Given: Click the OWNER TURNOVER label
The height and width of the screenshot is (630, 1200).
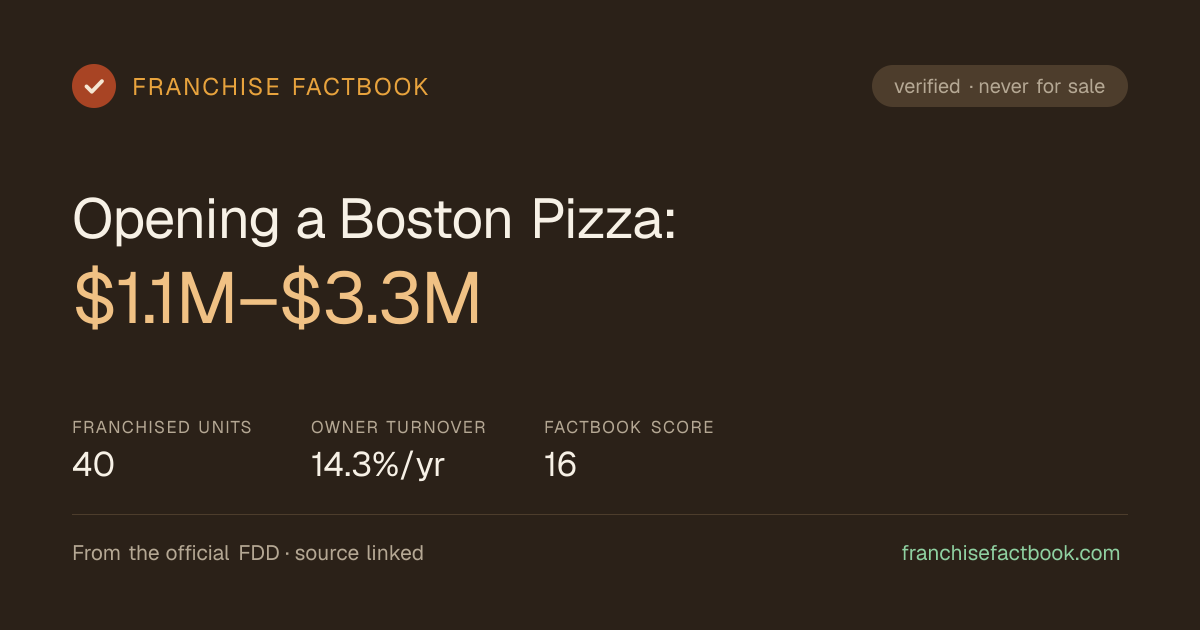Looking at the screenshot, I should [x=398, y=427].
